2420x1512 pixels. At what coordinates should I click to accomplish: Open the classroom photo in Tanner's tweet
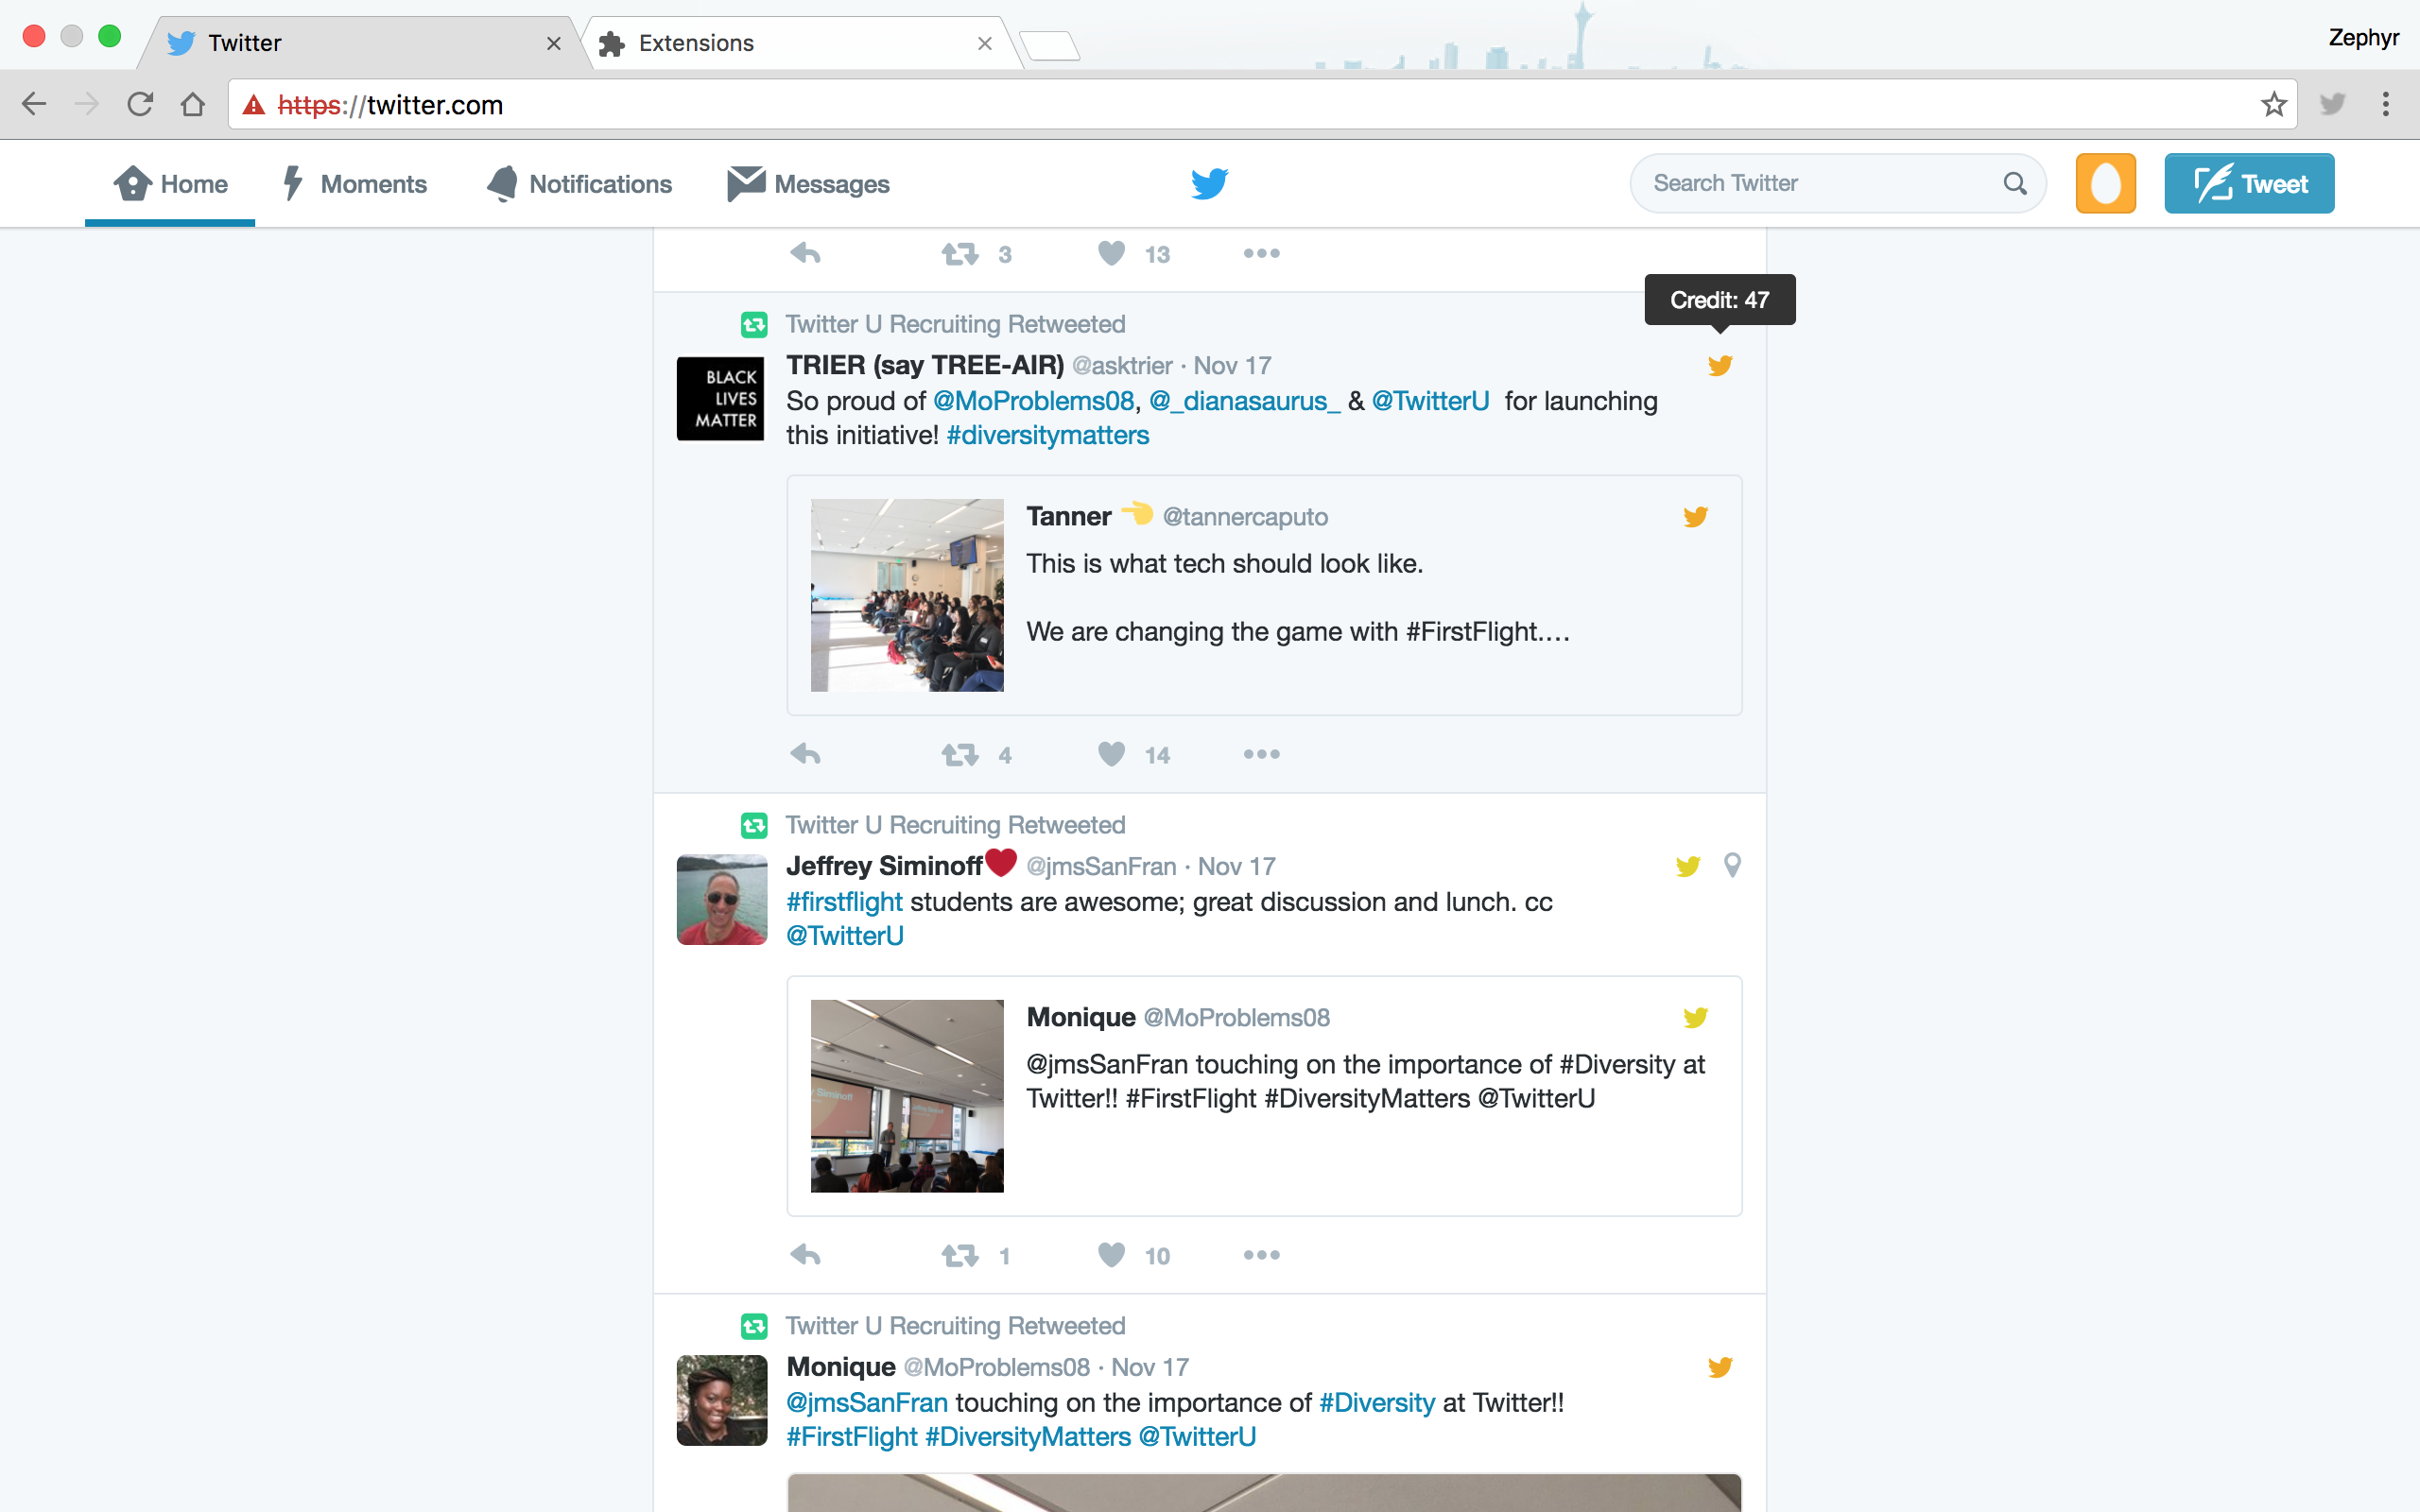(x=907, y=595)
